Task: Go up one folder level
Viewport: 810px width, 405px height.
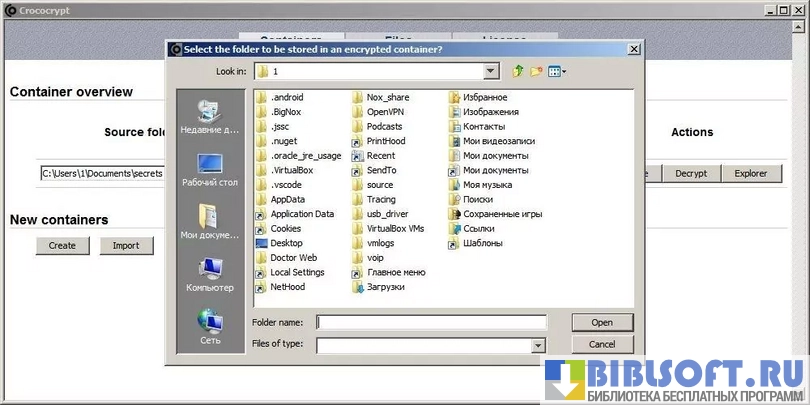Action: click(518, 71)
